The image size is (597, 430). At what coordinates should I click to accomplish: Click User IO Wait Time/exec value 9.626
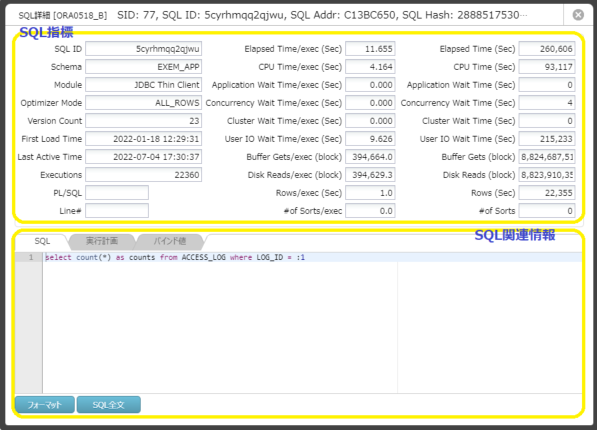click(370, 139)
